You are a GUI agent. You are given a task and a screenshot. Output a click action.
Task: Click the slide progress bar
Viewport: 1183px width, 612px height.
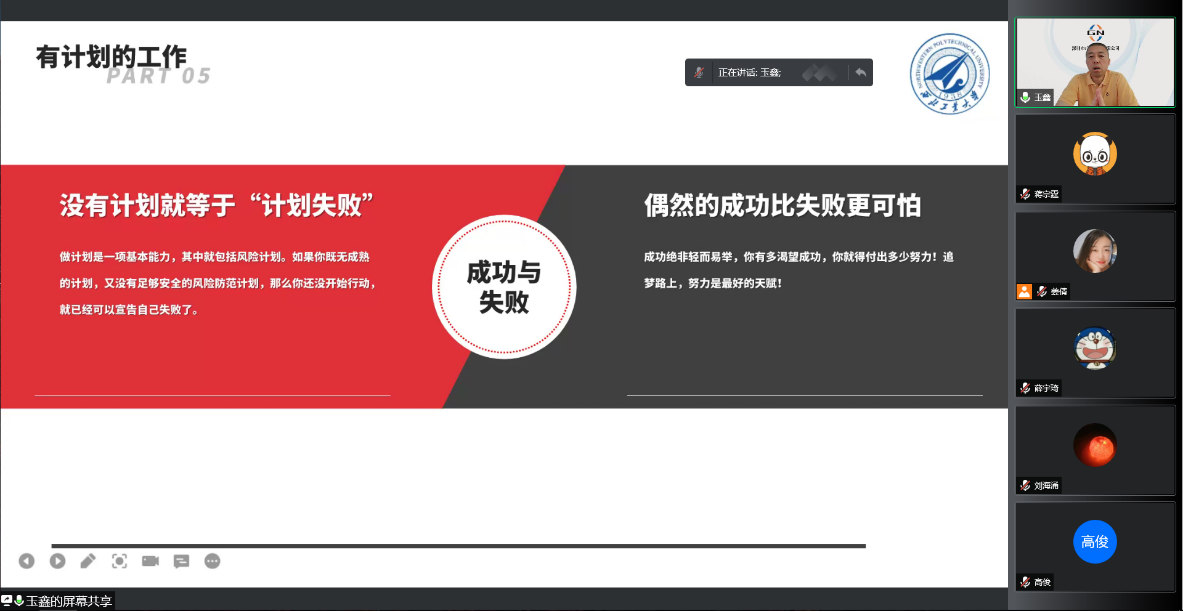pyautogui.click(x=458, y=546)
